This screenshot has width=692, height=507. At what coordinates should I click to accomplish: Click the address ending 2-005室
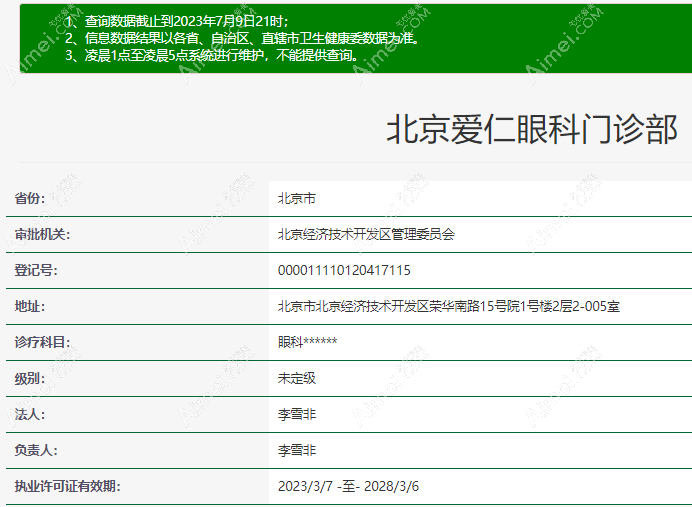[x=449, y=306]
